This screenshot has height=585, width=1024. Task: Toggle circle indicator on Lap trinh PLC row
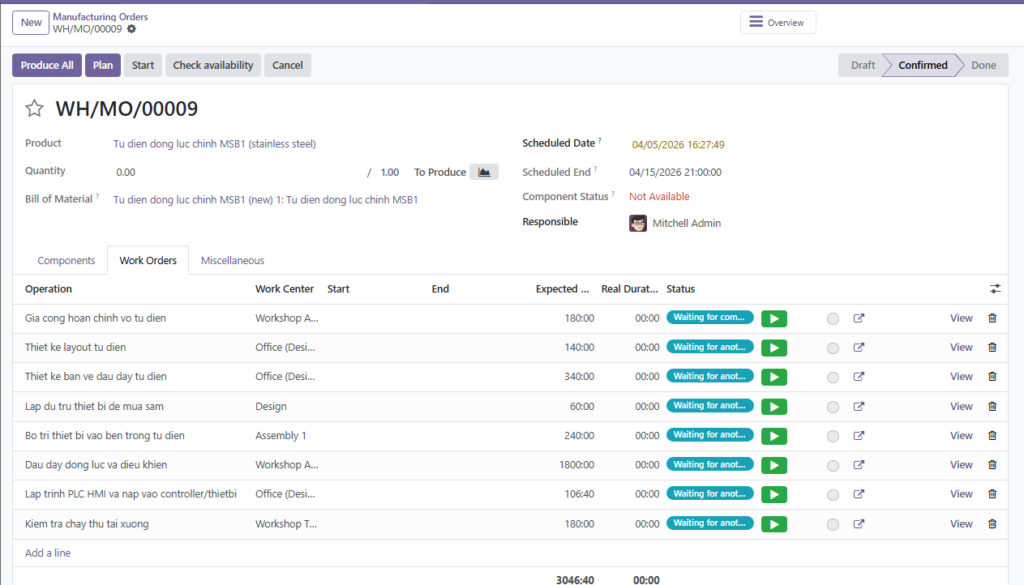(x=833, y=494)
